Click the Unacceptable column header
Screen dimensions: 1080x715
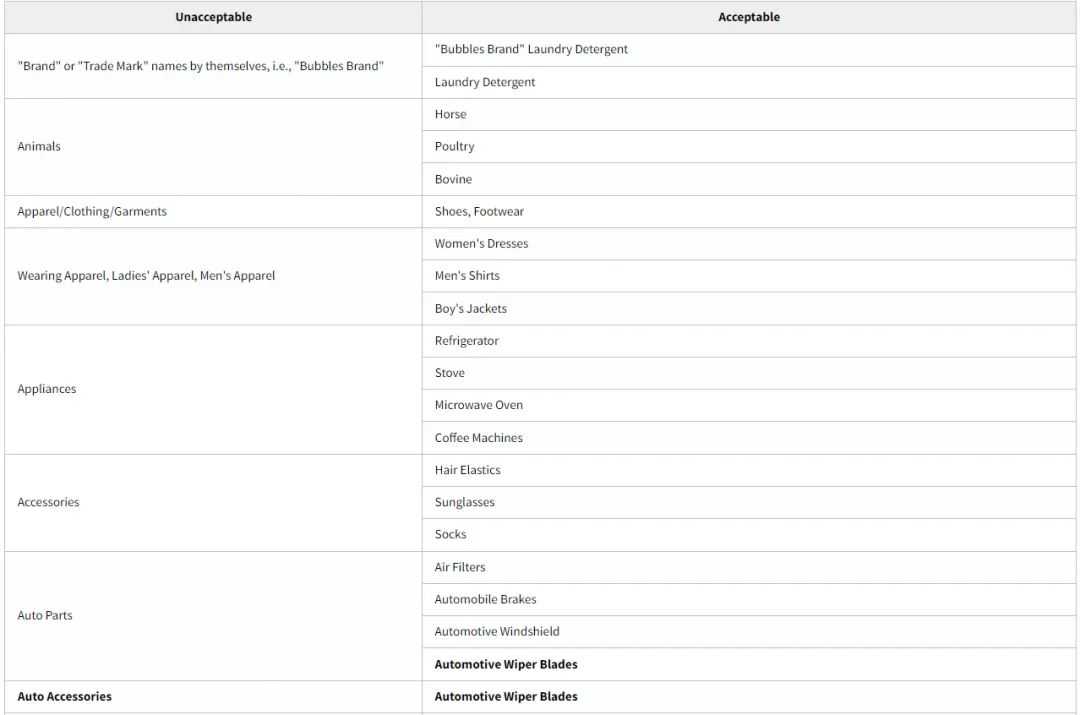(213, 17)
